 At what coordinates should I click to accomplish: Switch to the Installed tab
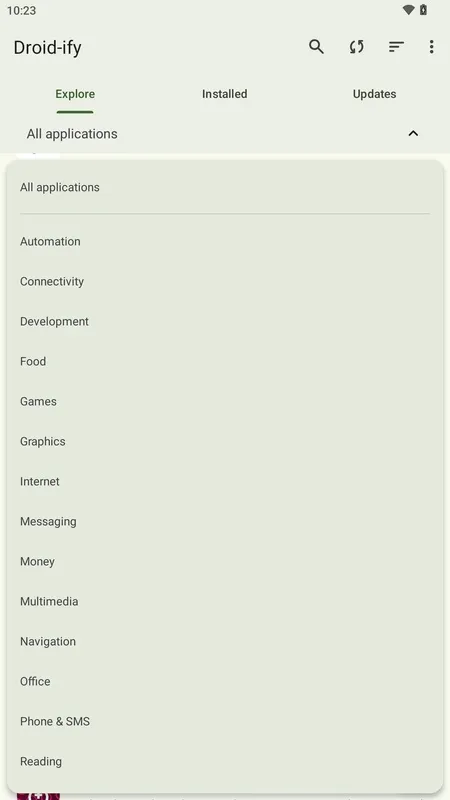(224, 94)
